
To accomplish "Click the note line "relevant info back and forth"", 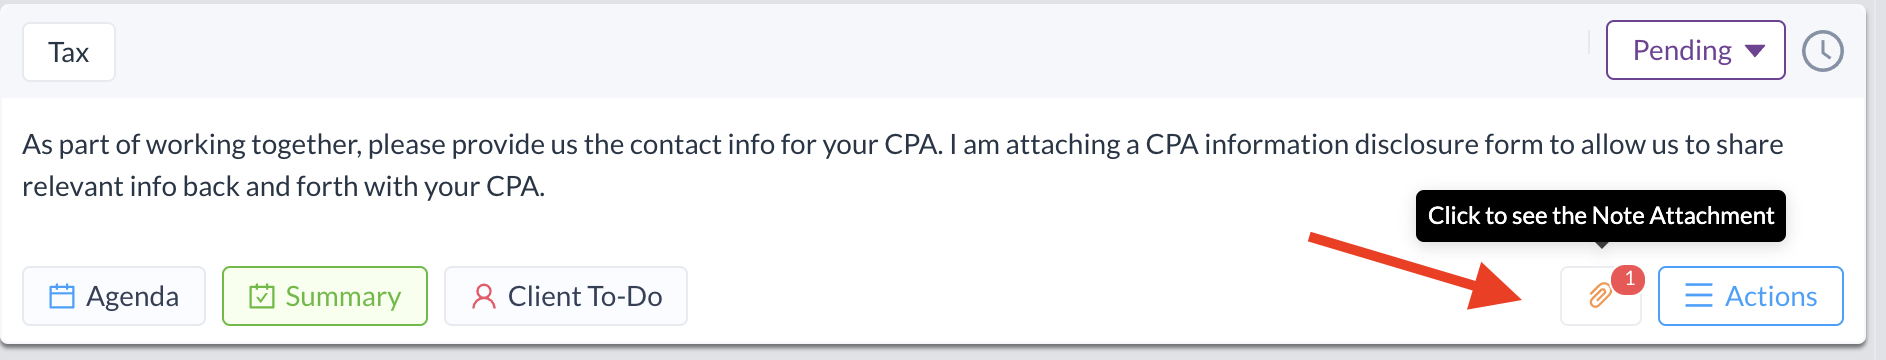I will (283, 186).
